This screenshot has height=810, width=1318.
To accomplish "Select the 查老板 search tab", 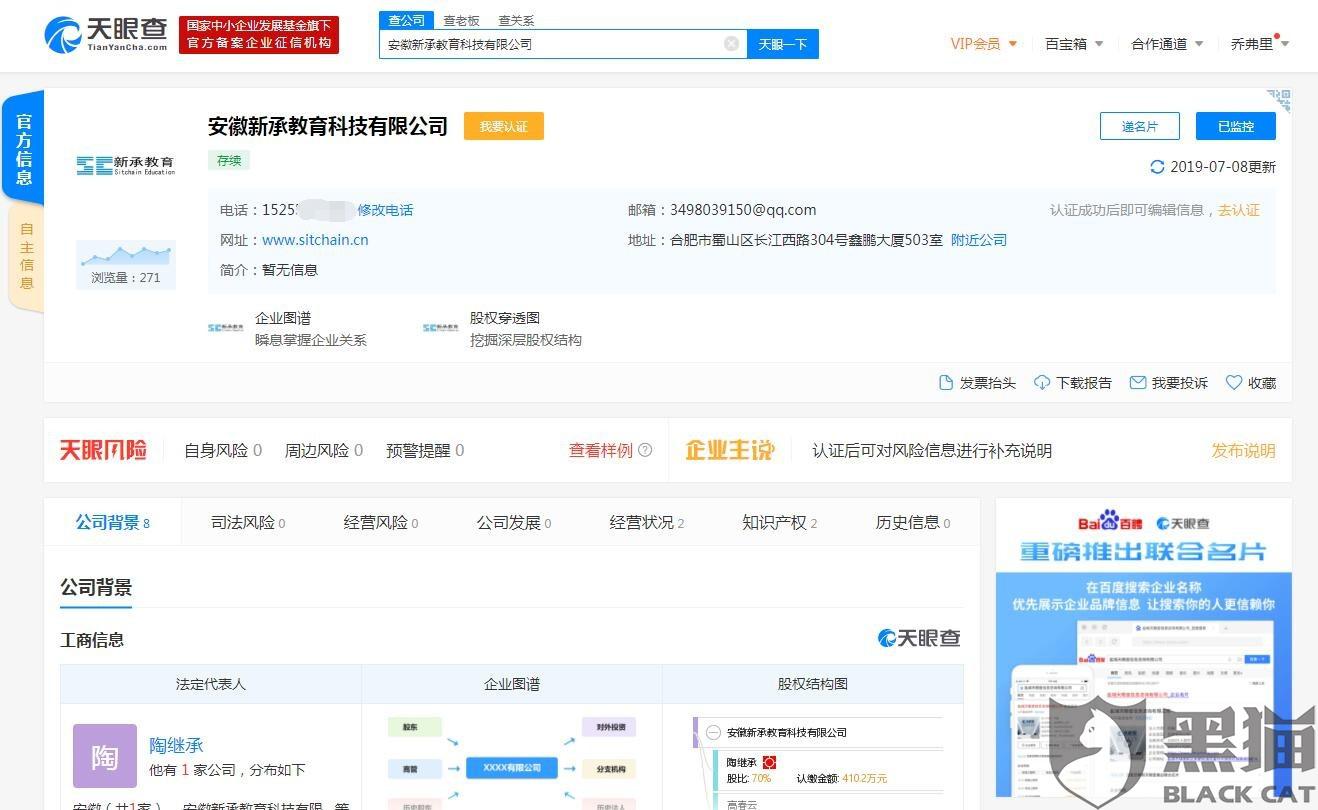I will (461, 20).
